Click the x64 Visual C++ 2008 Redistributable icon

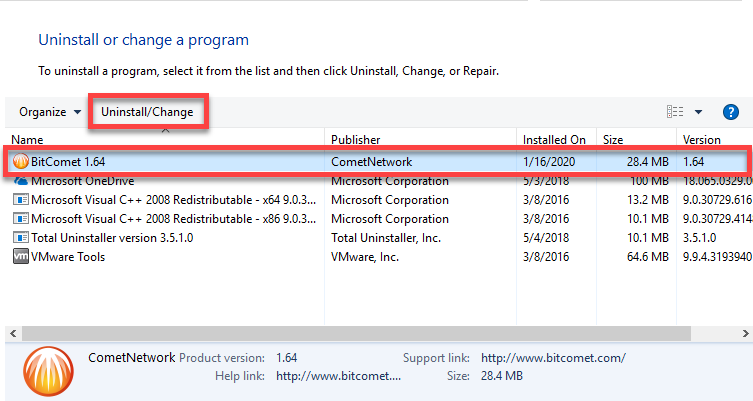pyautogui.click(x=21, y=200)
